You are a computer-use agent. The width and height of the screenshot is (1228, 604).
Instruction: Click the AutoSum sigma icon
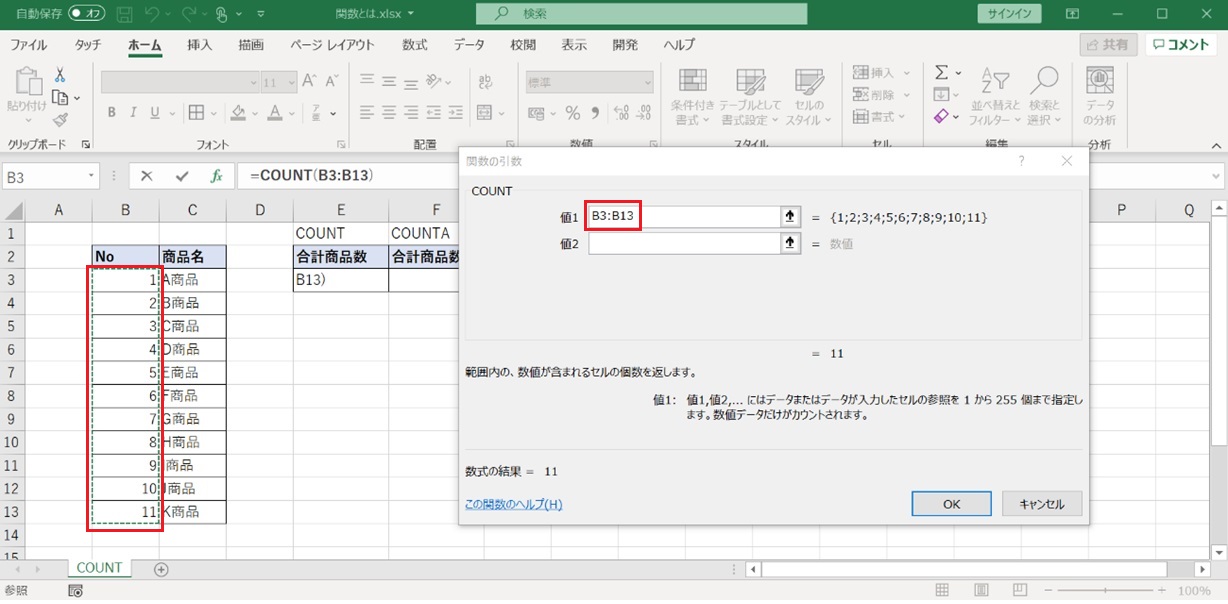[x=941, y=73]
